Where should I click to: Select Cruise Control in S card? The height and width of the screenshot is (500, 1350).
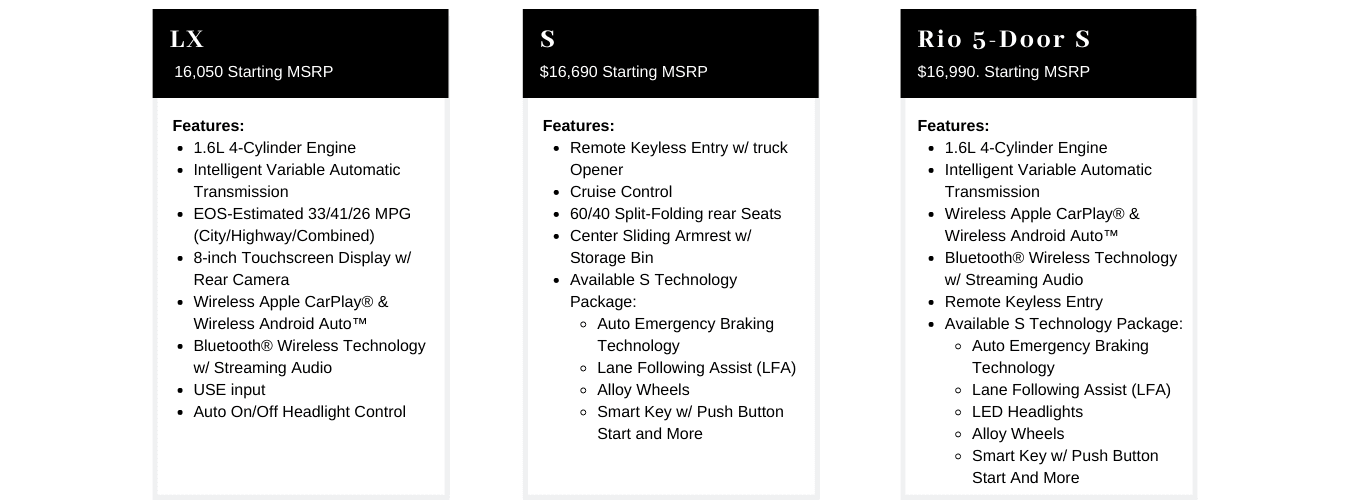pyautogui.click(x=621, y=192)
